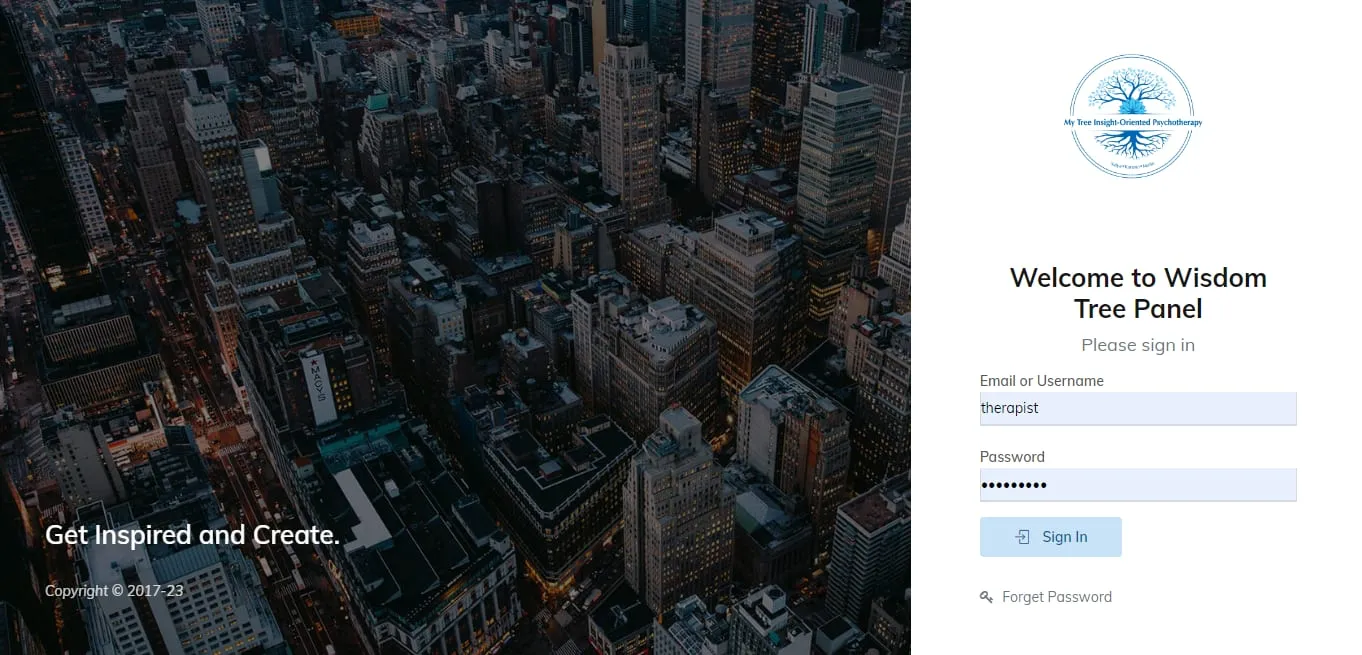Click the Macy's sign in the photo
Viewport: 1362px width, 655px height.
tap(320, 387)
